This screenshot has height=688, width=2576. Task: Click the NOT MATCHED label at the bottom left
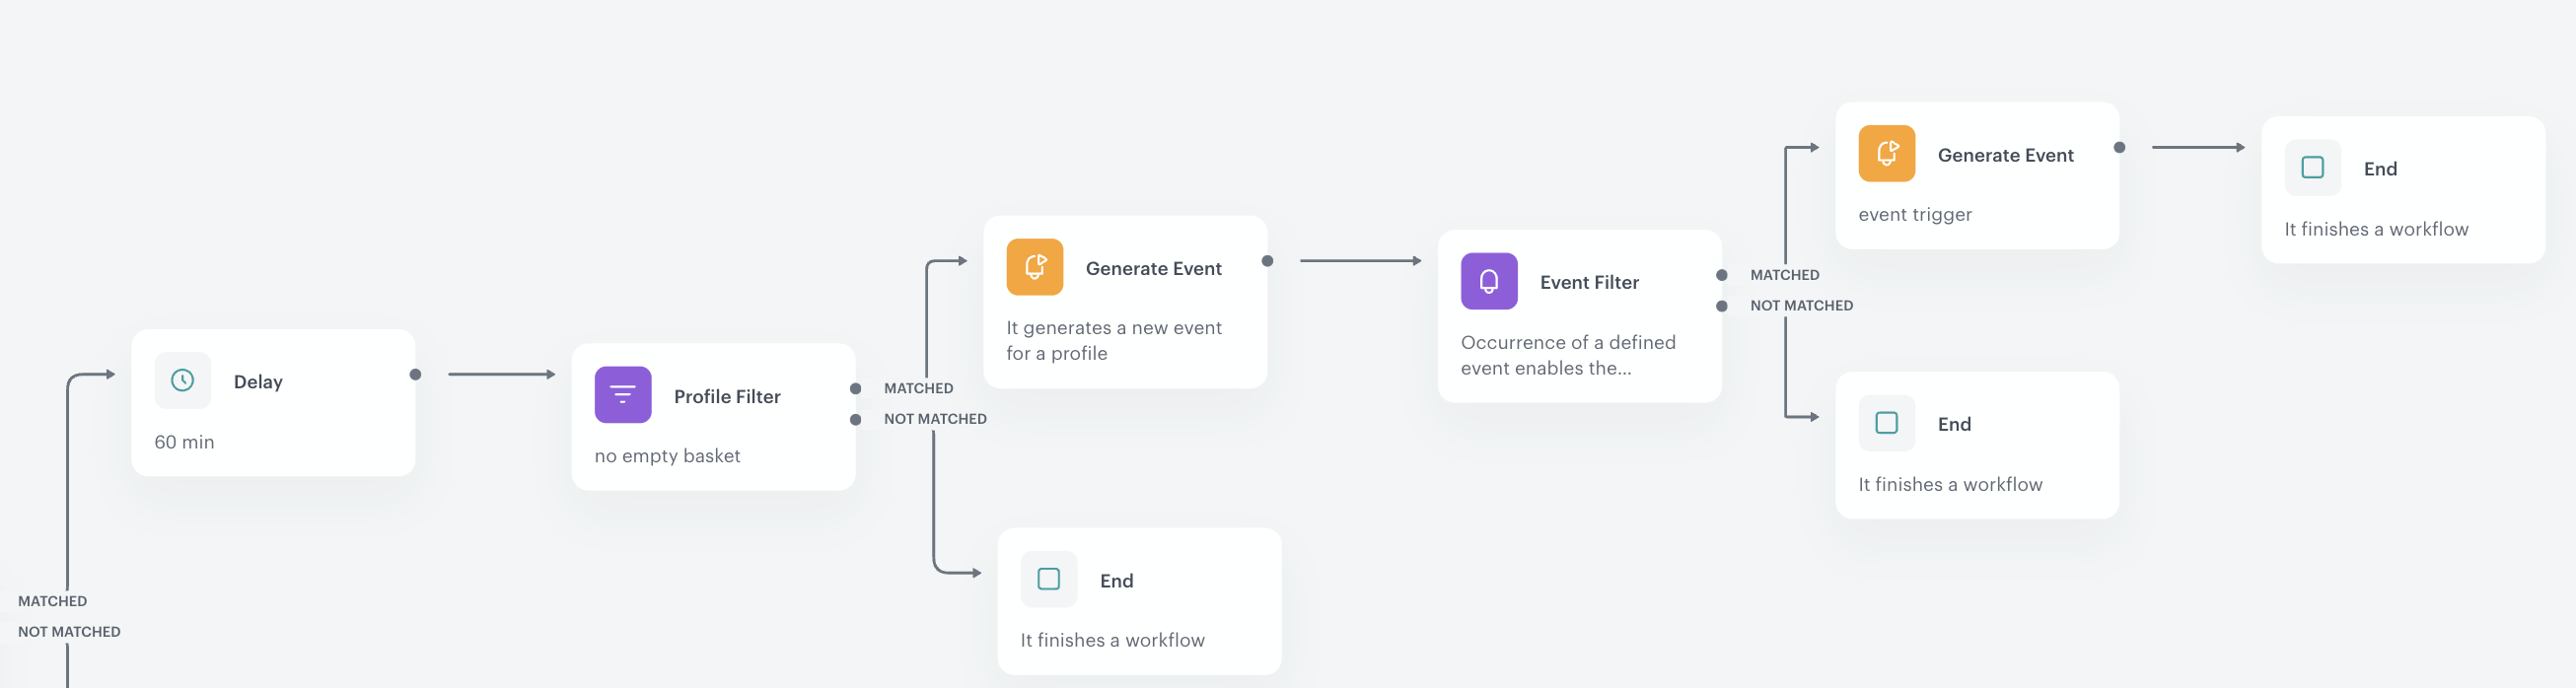[x=69, y=631]
